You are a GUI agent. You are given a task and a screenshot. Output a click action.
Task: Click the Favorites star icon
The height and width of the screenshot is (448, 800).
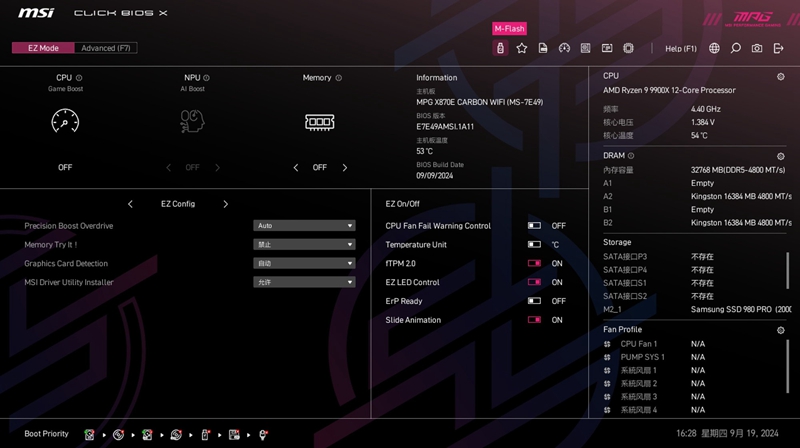coord(522,48)
